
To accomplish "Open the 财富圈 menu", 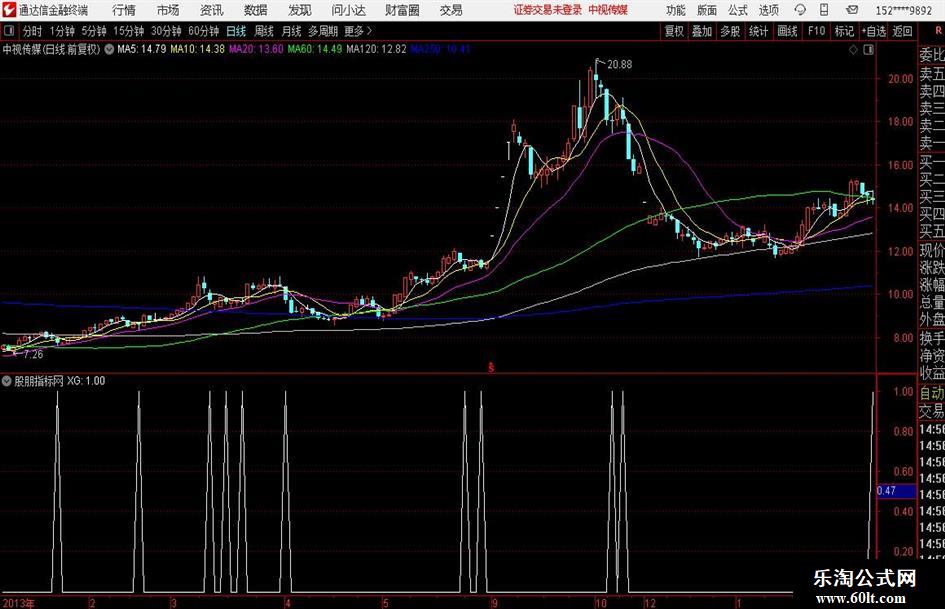I will point(402,10).
